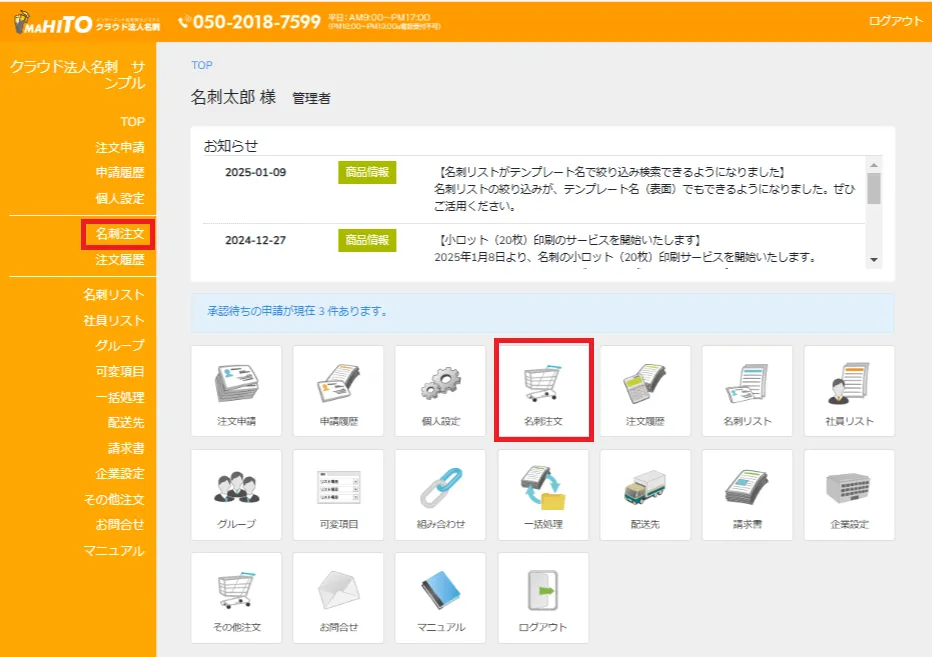932x657 pixels.
Task: Open the 可変項目 variable items icon
Action: 338,493
